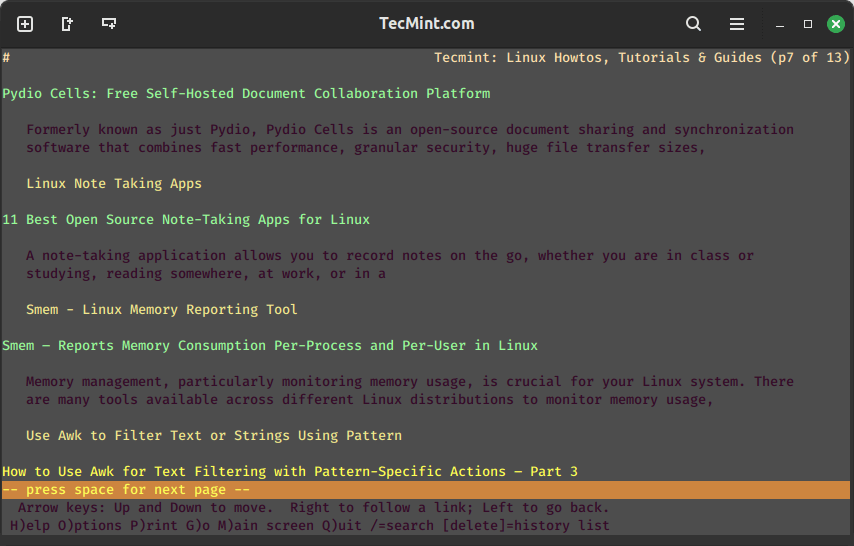Click the press space for next page bar

(426, 490)
